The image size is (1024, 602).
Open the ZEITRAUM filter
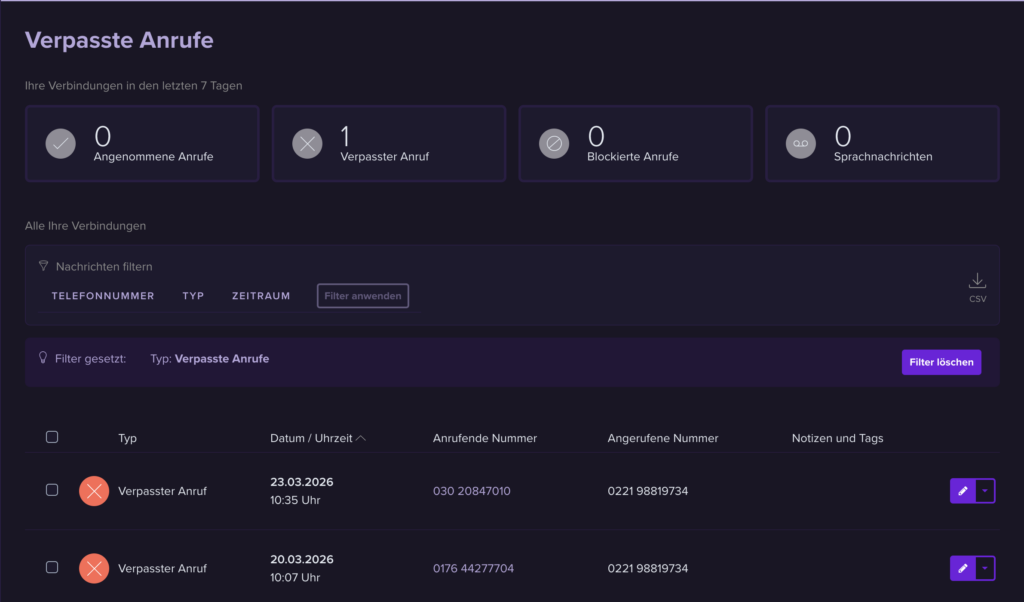[x=261, y=296]
